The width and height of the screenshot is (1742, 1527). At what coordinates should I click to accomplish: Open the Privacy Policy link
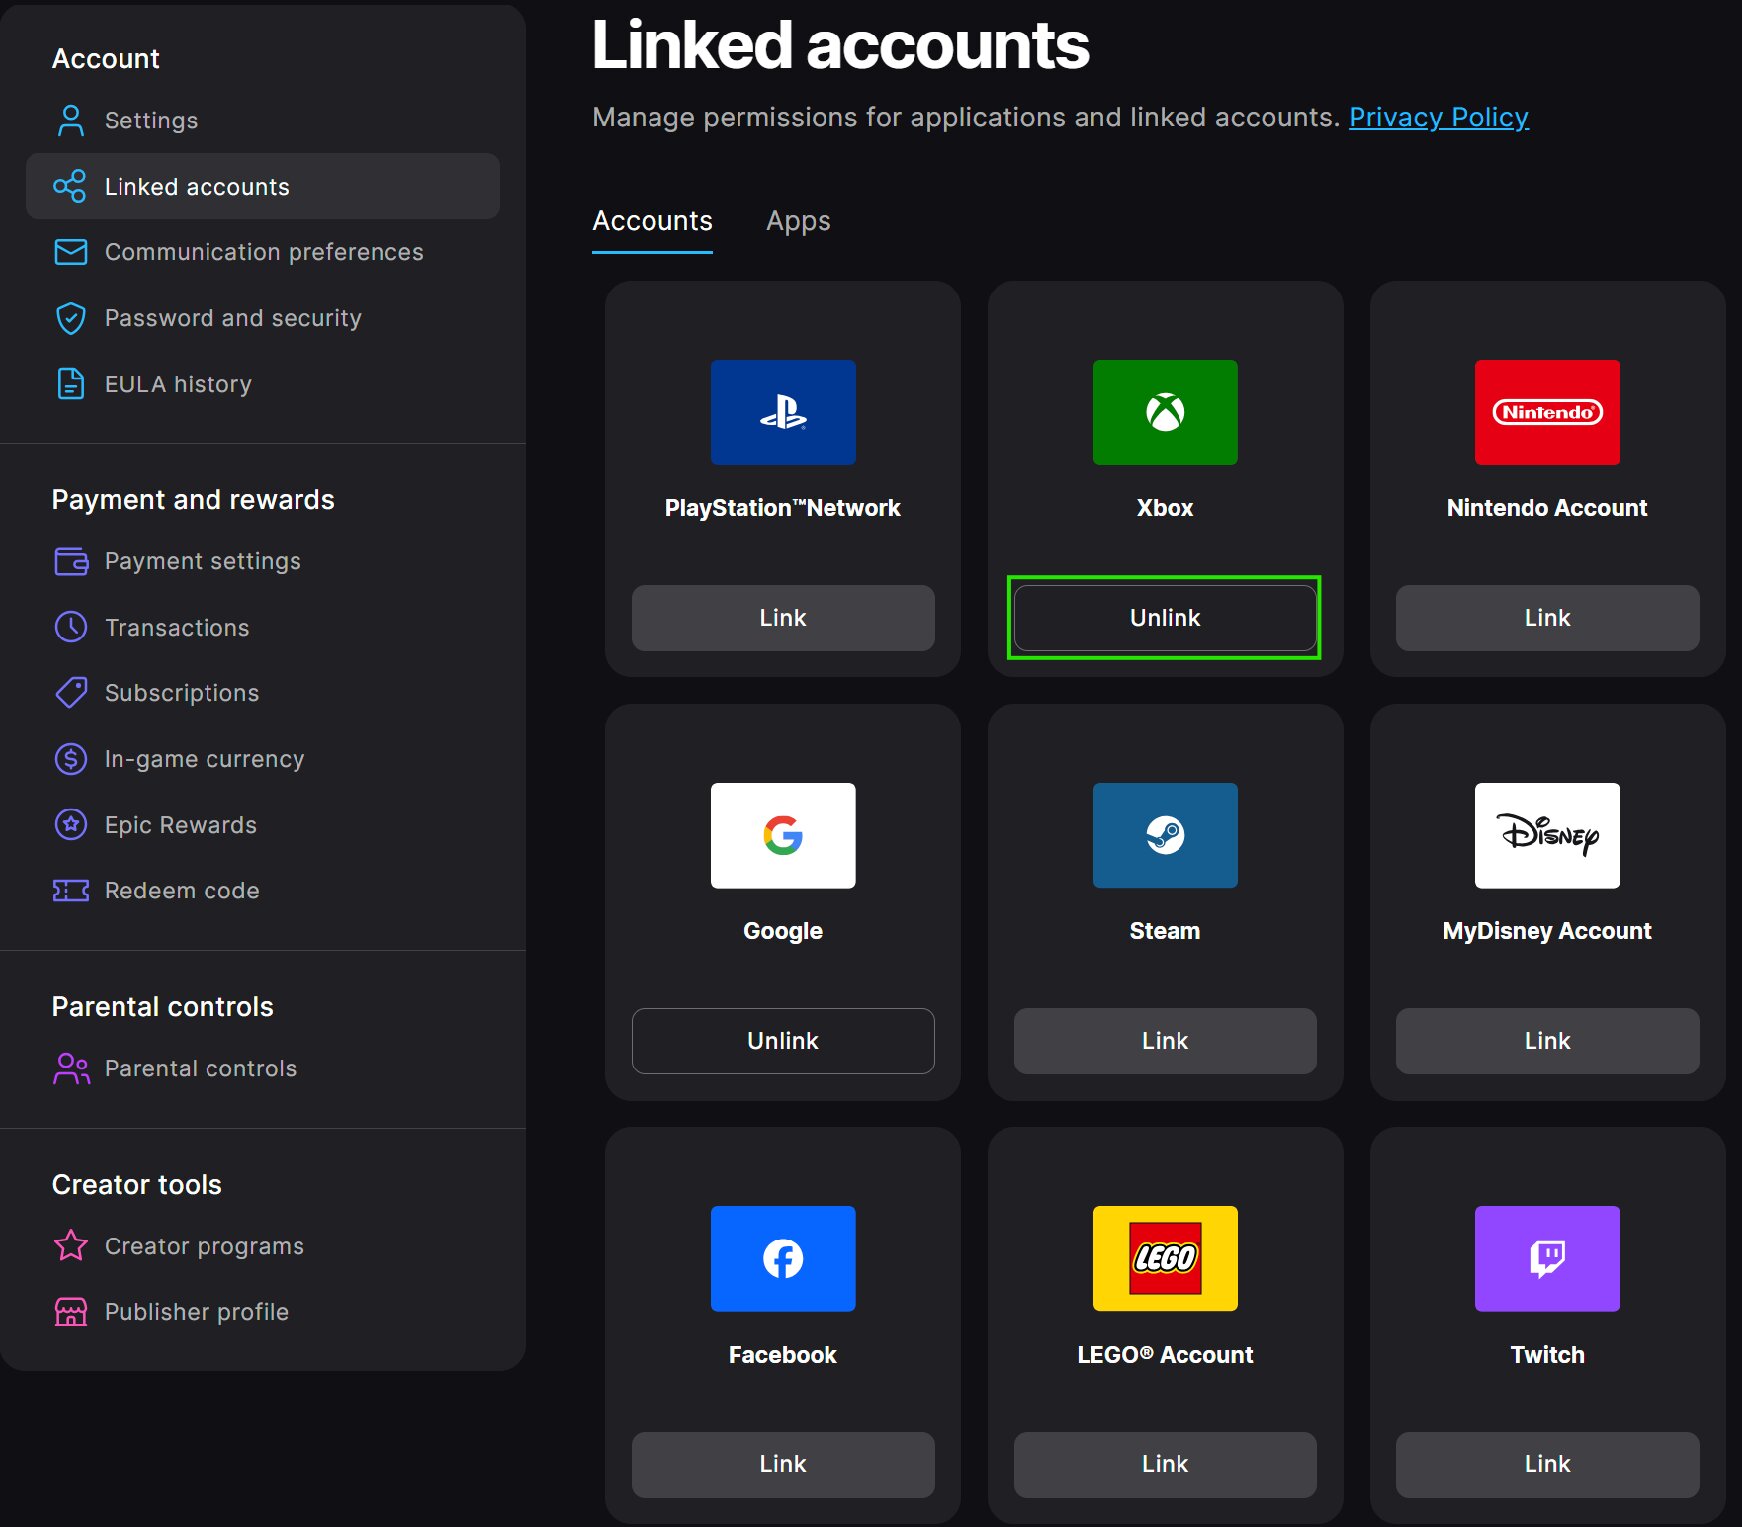1438,117
